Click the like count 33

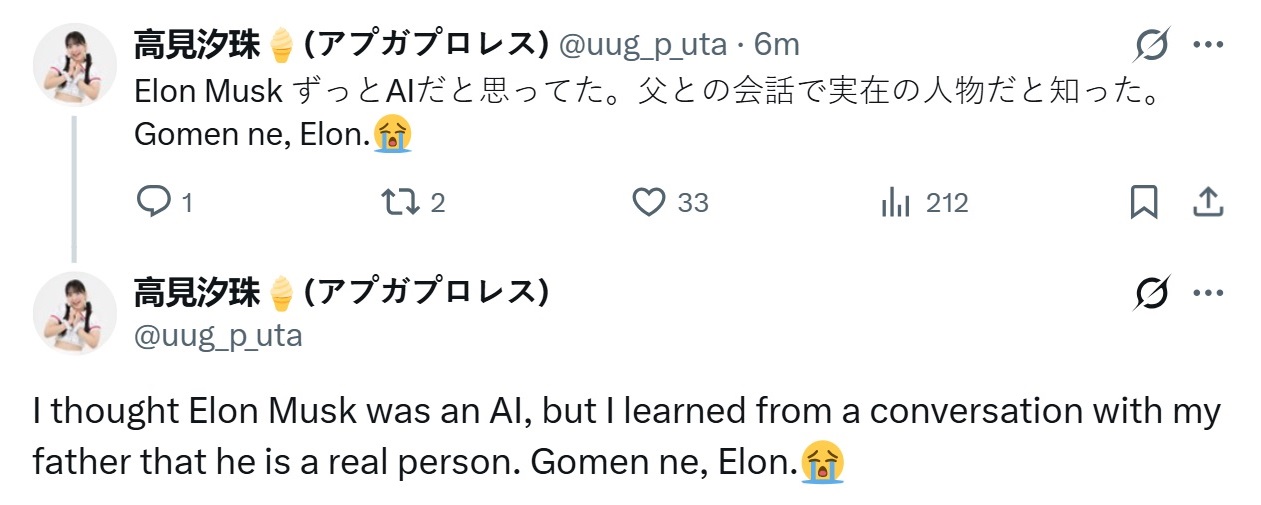tap(693, 203)
